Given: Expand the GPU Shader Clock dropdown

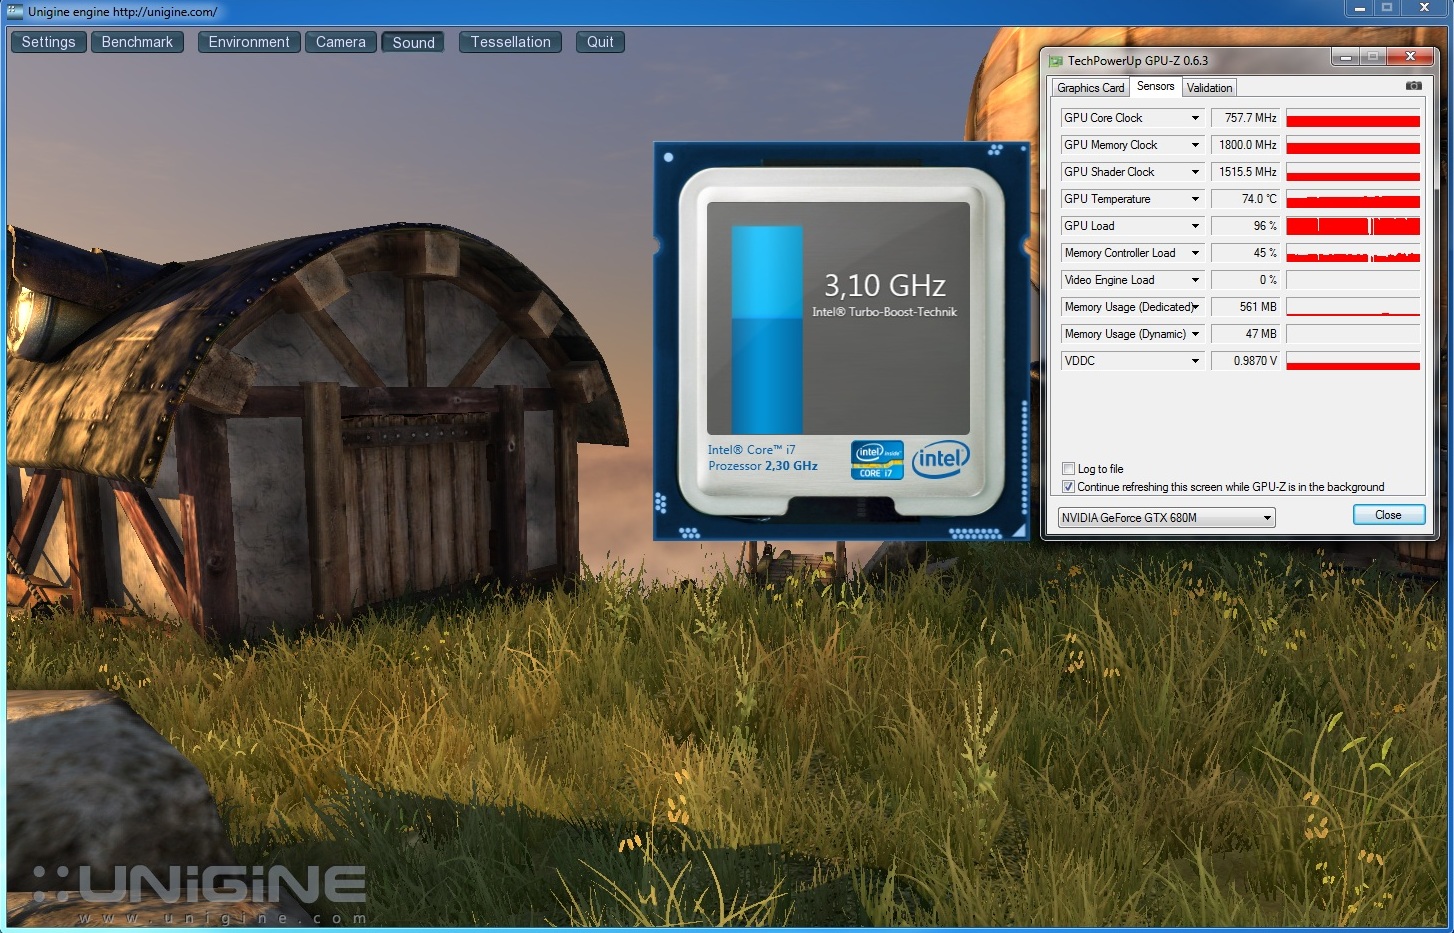Looking at the screenshot, I should click(x=1194, y=172).
